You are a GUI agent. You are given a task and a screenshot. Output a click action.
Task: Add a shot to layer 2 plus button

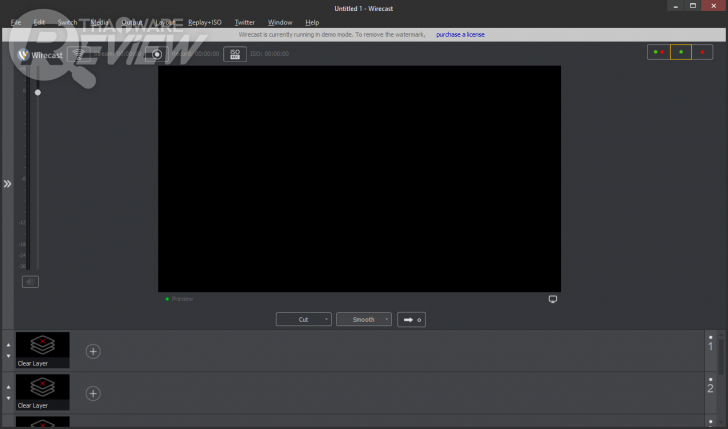93,394
